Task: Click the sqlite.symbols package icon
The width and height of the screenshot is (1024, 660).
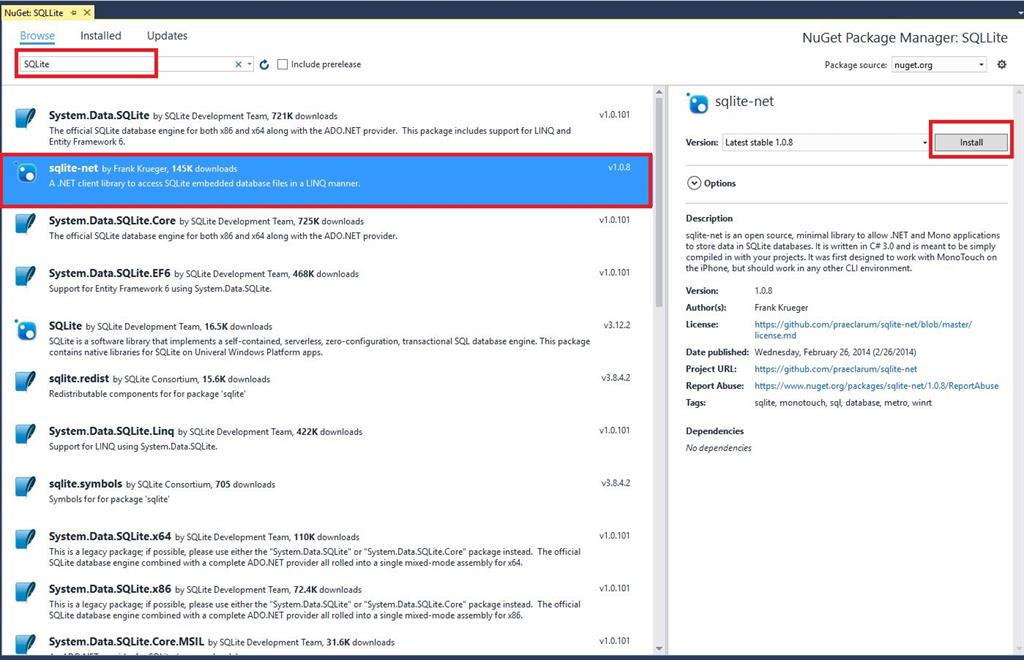Action: coord(25,487)
